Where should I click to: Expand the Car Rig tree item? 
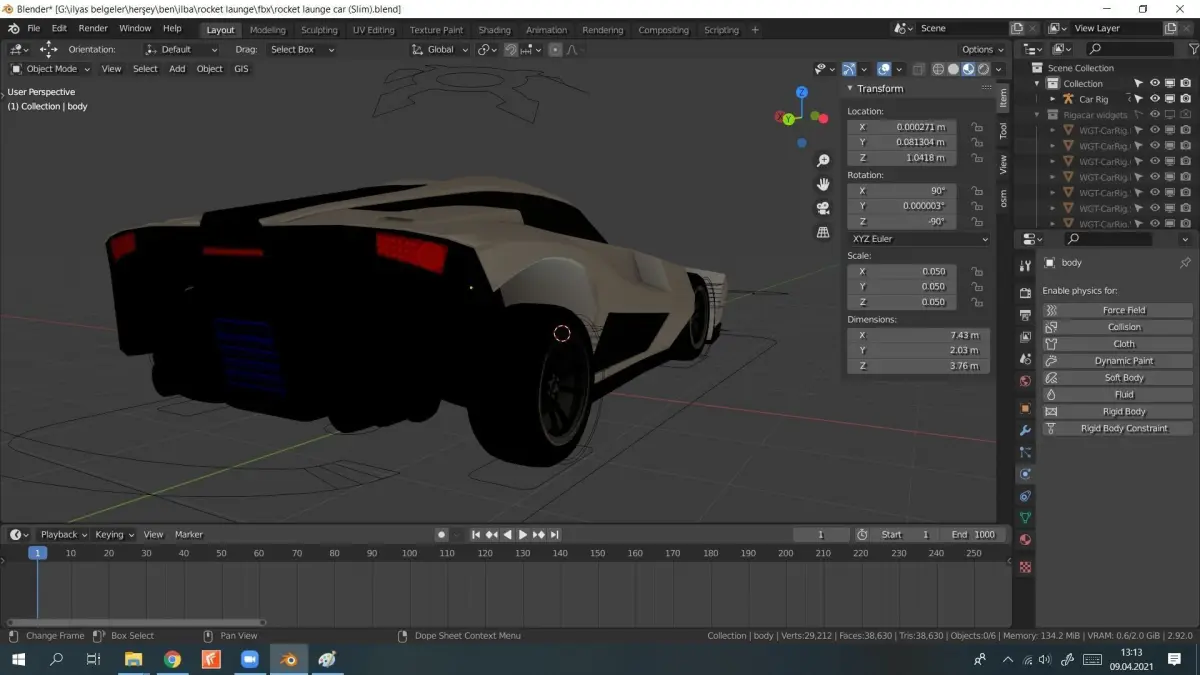(x=1052, y=99)
